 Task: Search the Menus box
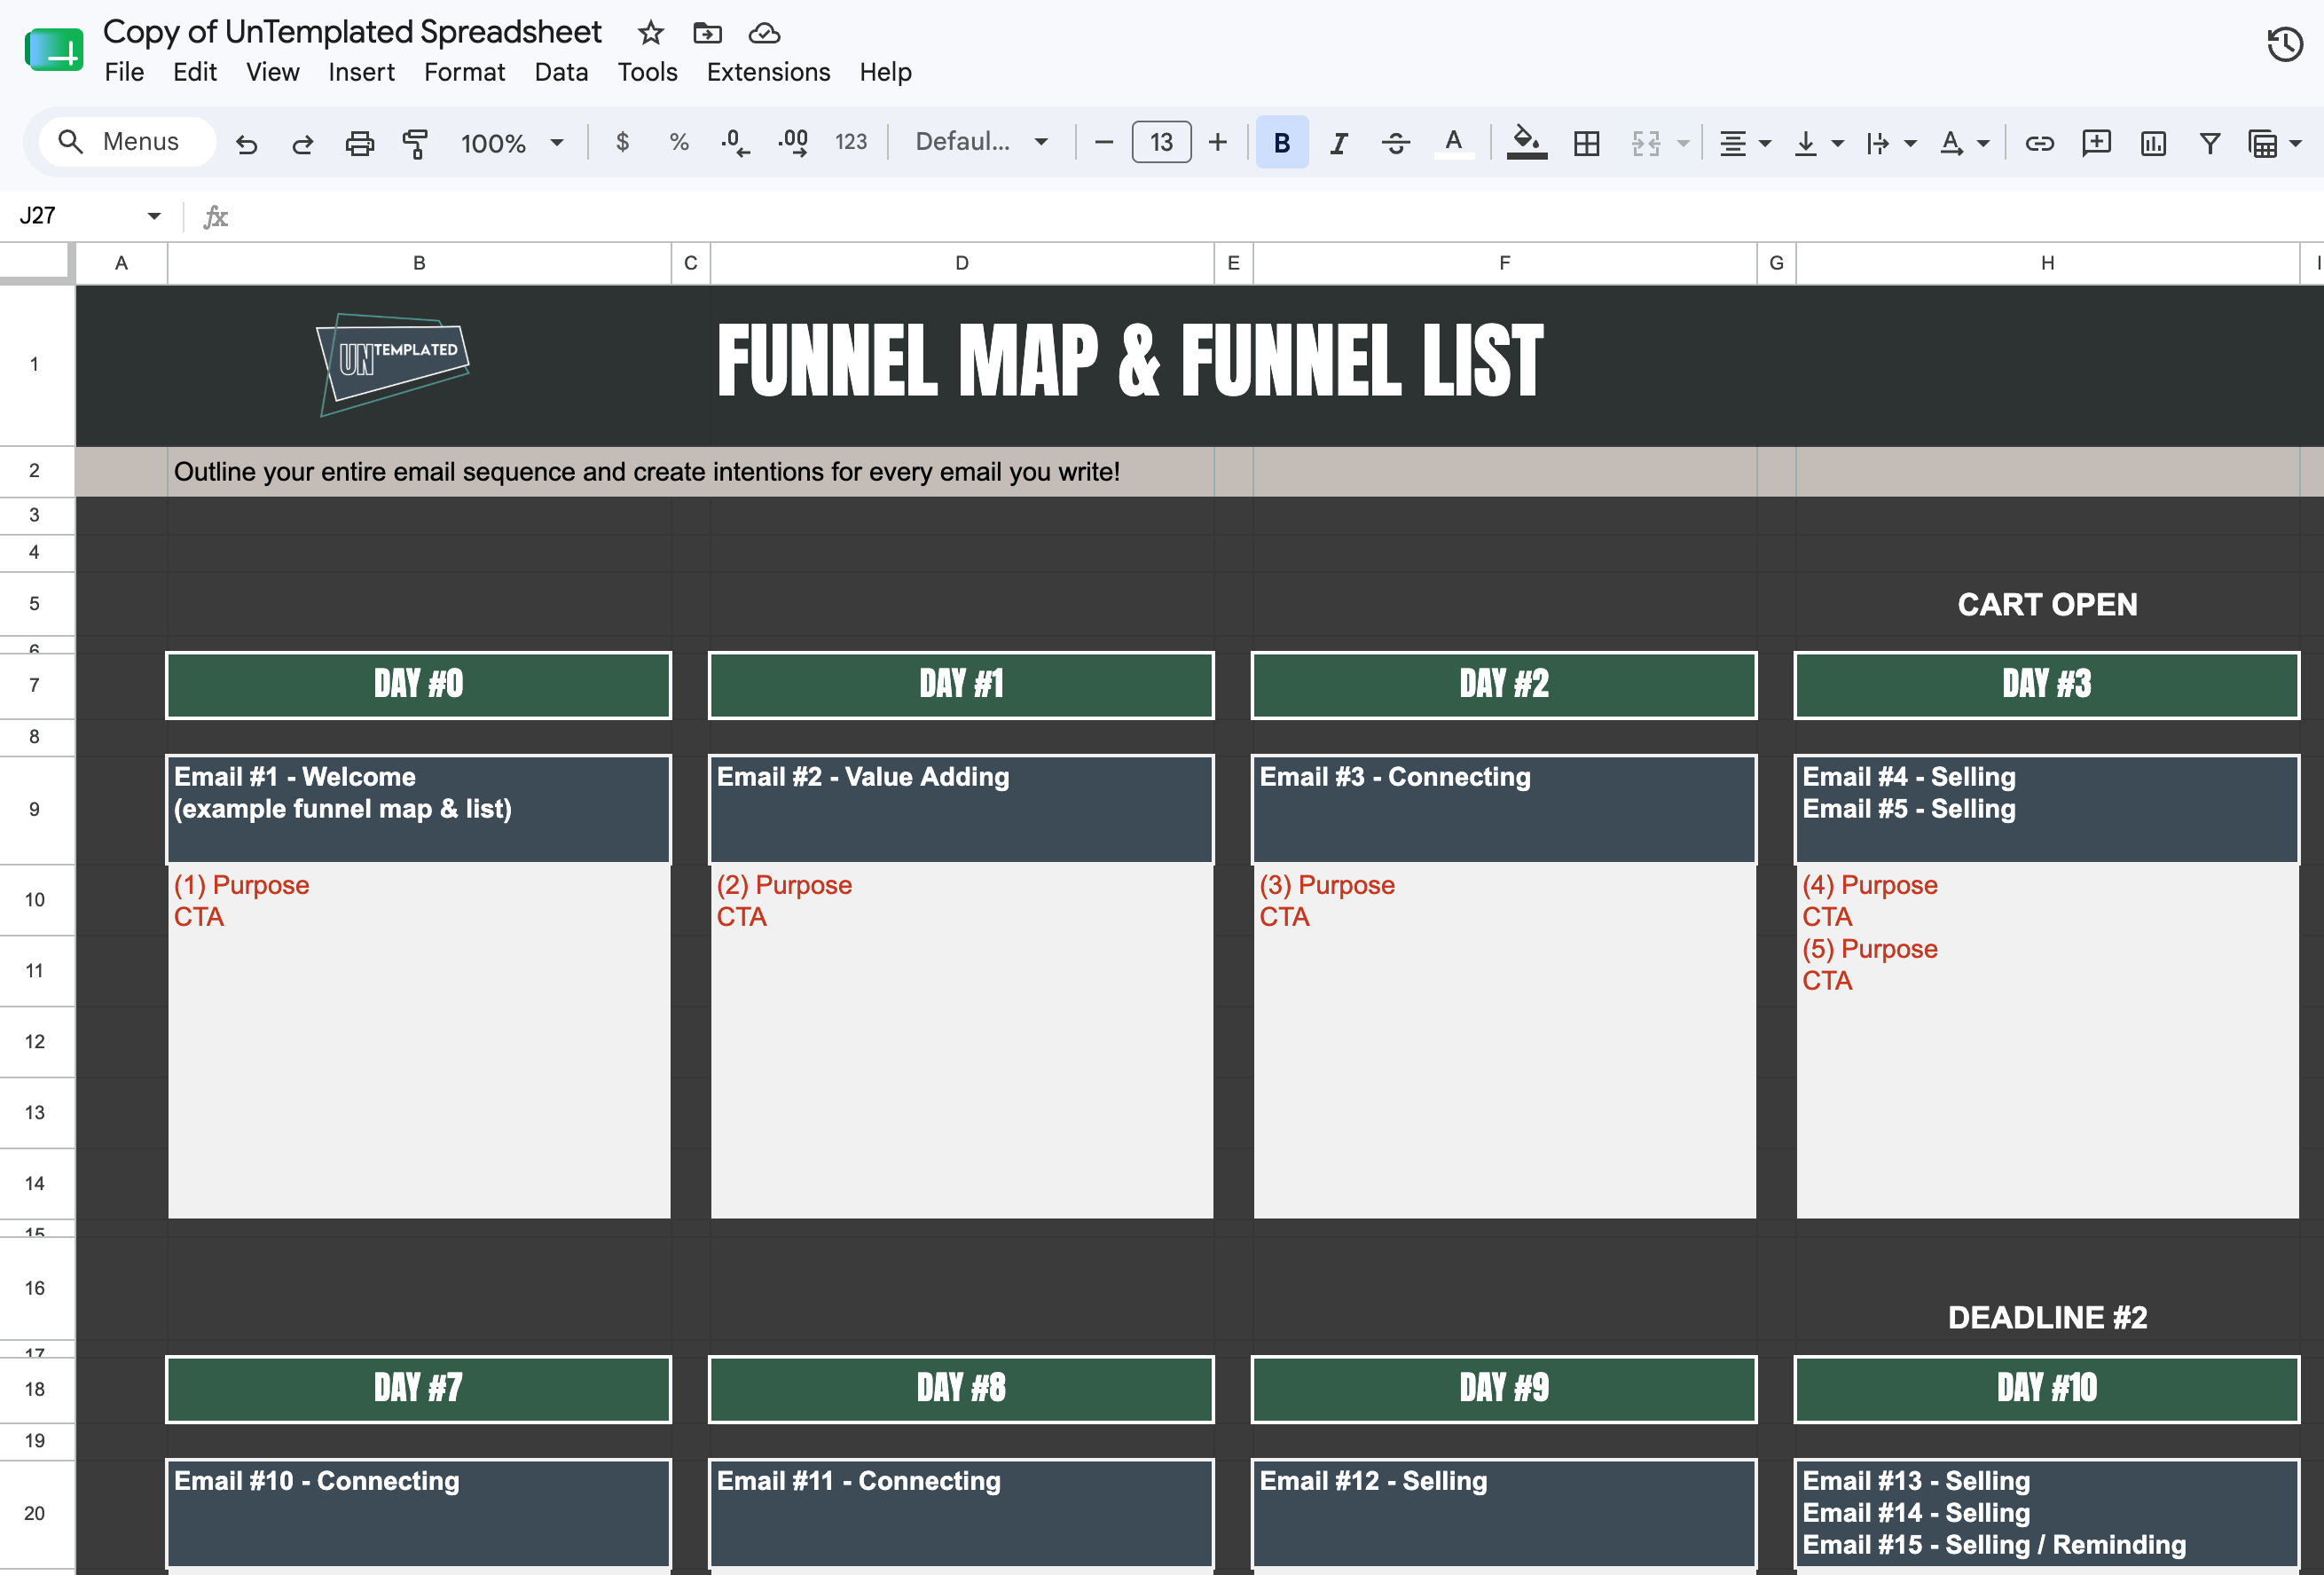coord(126,142)
